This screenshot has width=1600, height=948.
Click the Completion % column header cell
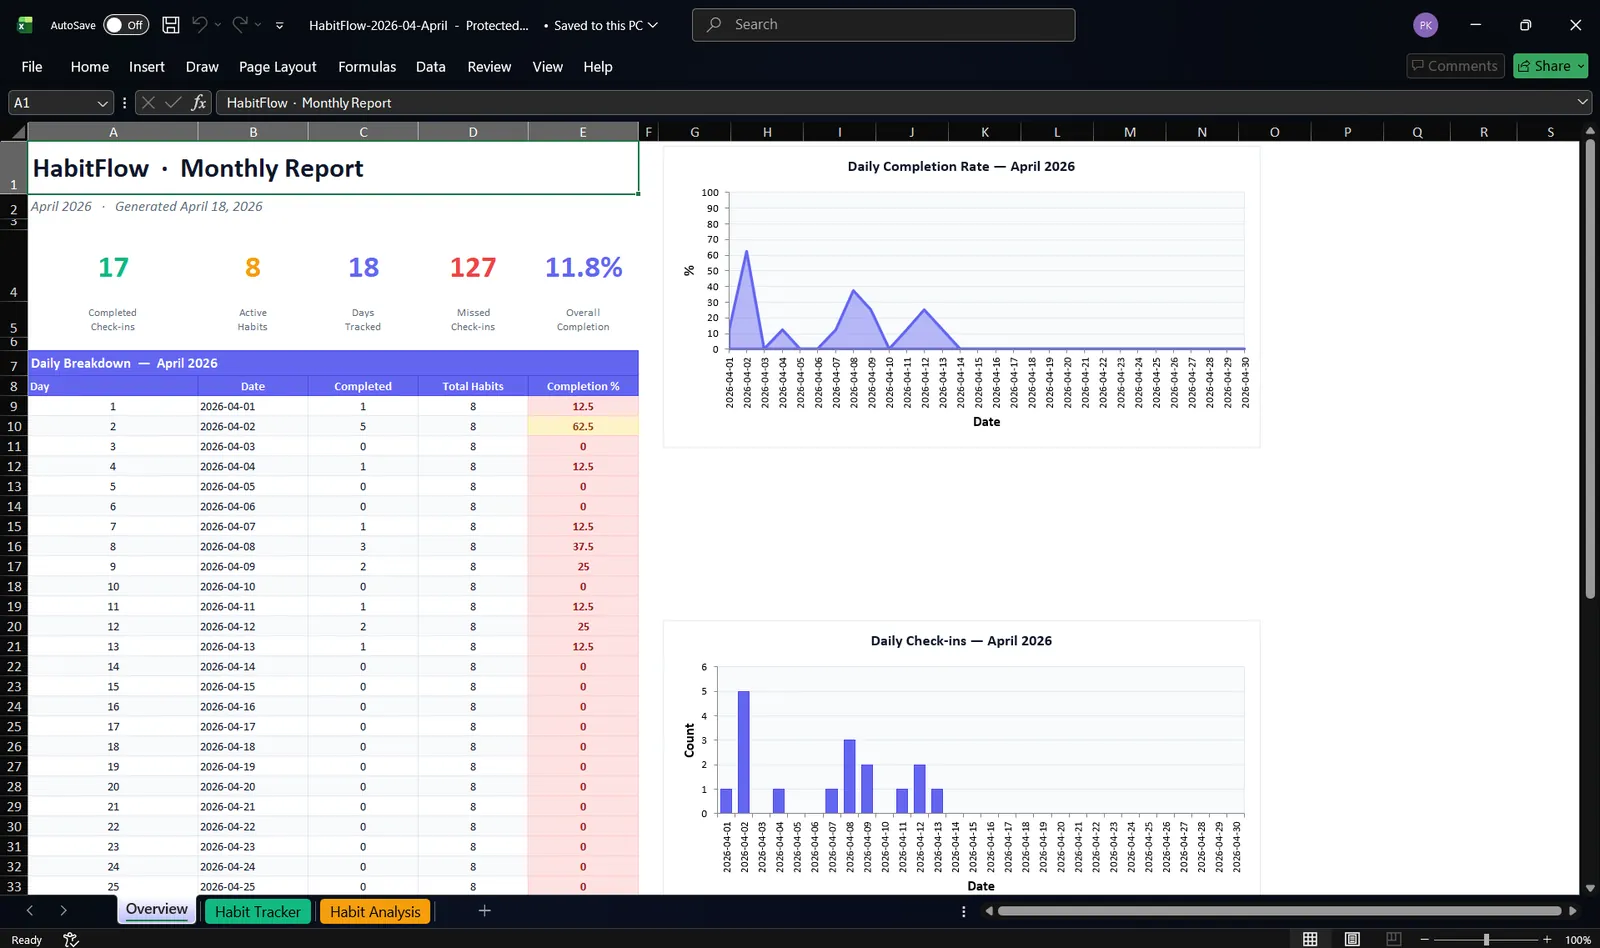point(583,386)
